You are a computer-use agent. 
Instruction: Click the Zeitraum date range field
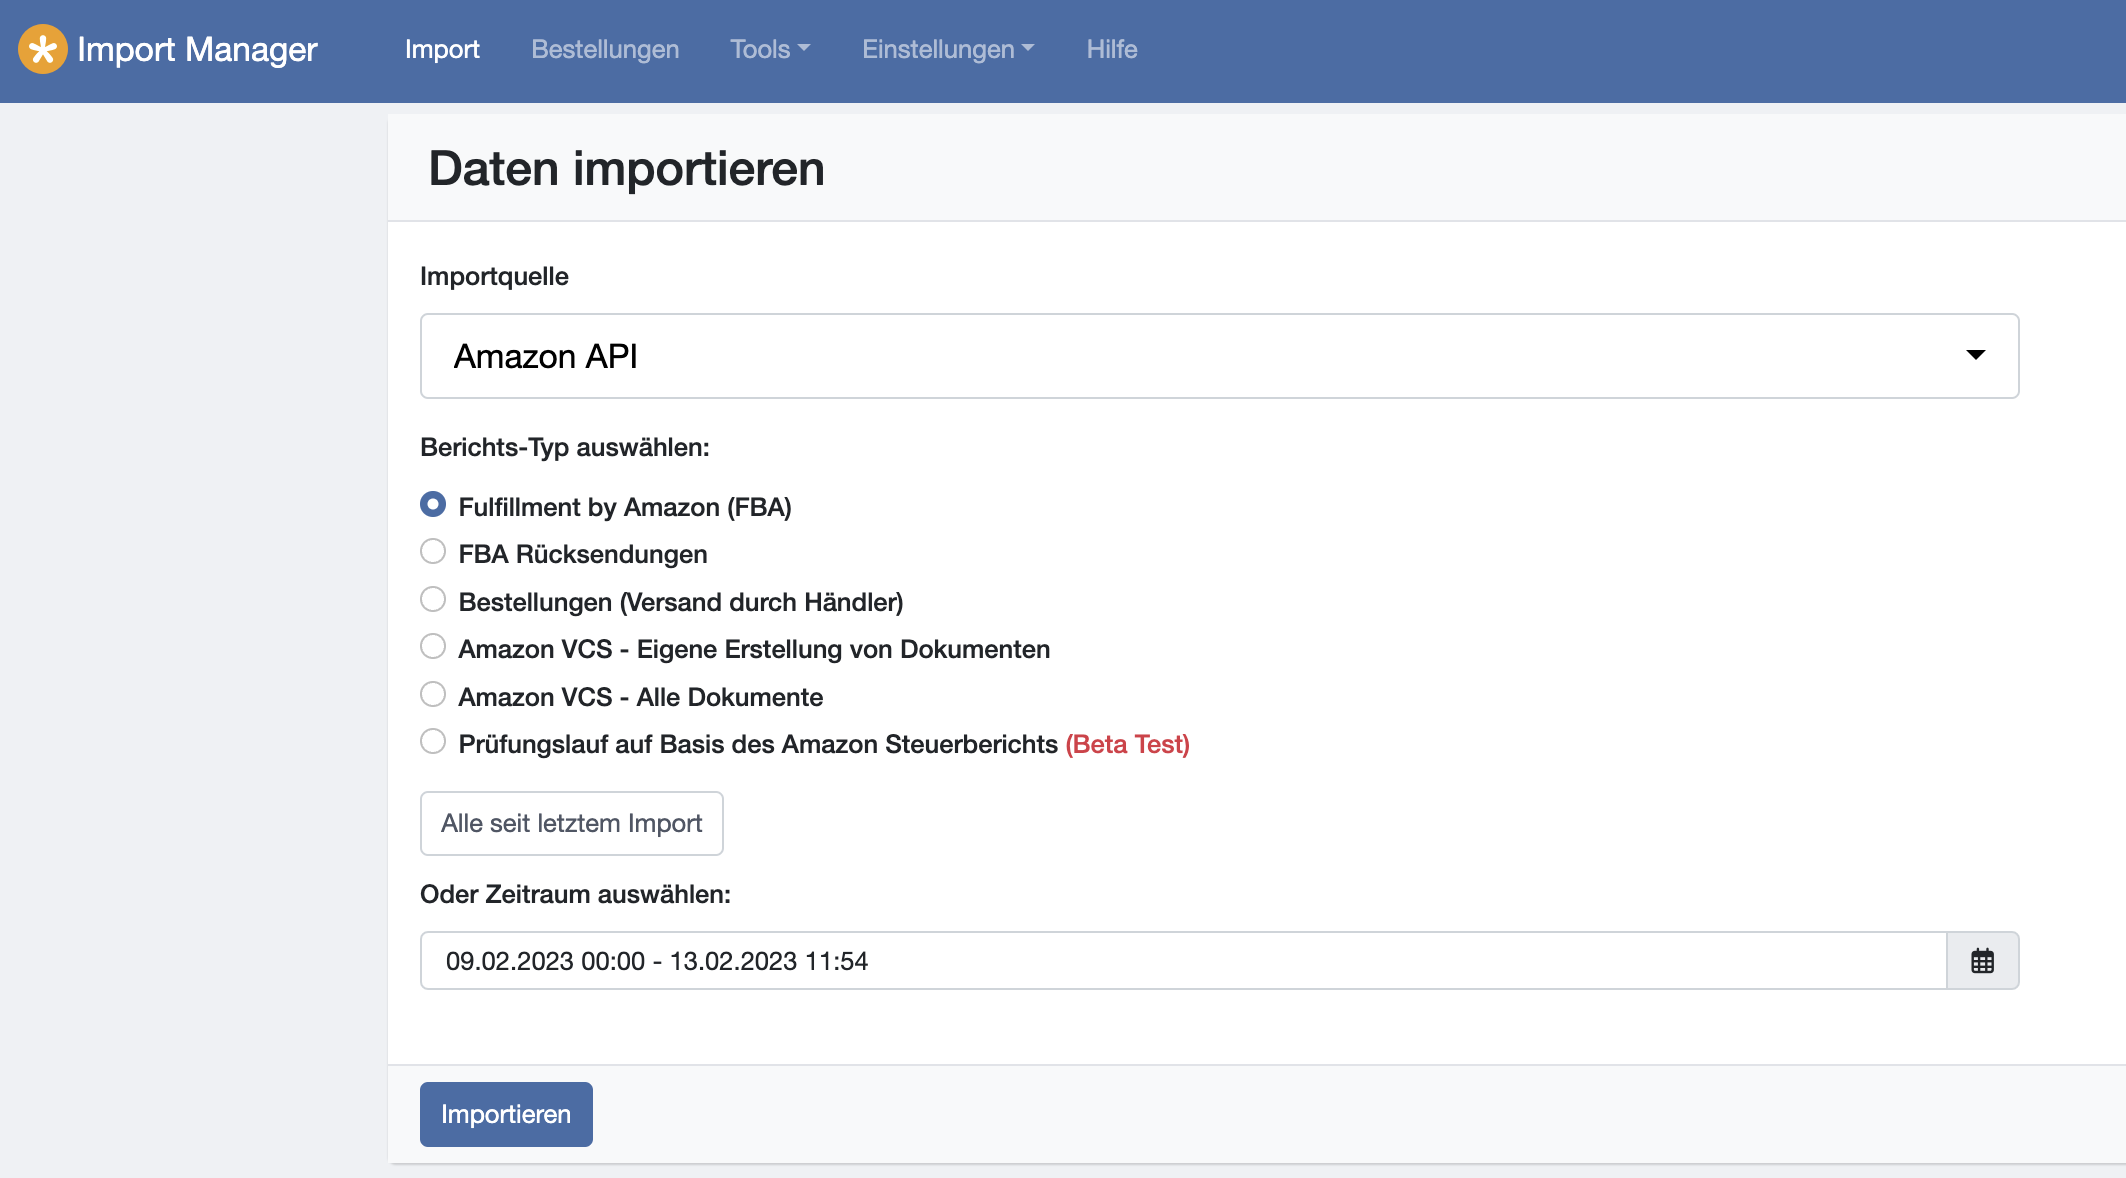point(1182,961)
